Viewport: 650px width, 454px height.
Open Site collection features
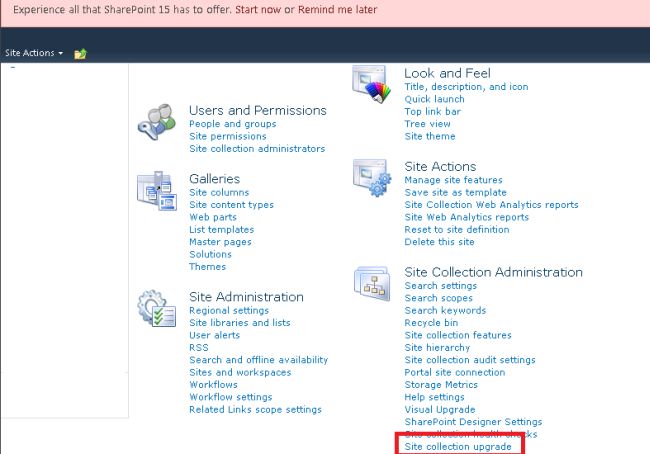point(458,335)
